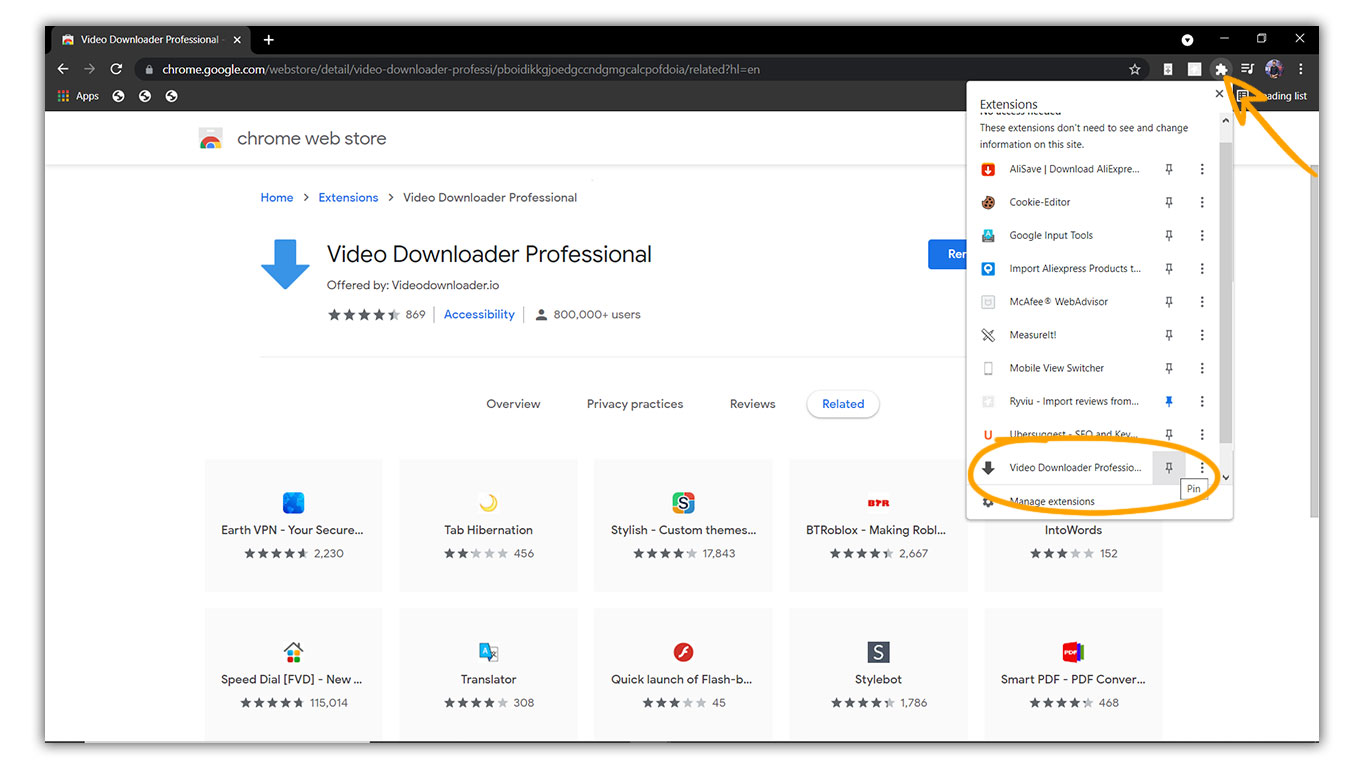
Task: Click the "800,000+ users" text
Action: [x=597, y=315]
